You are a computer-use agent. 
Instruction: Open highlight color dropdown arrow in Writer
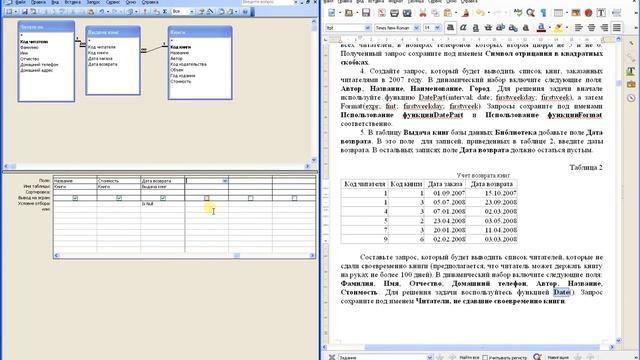pyautogui.click(x=567, y=28)
